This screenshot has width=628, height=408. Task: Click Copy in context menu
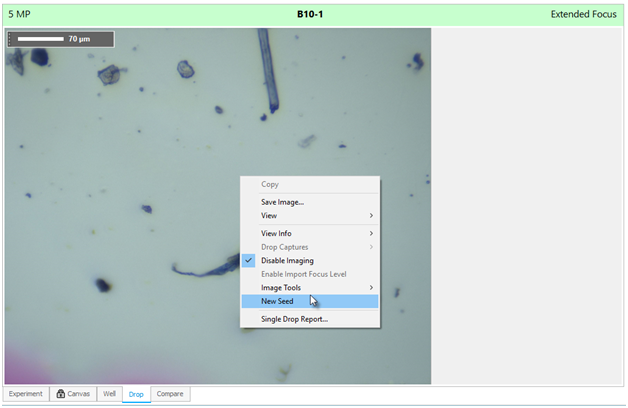[310, 185]
